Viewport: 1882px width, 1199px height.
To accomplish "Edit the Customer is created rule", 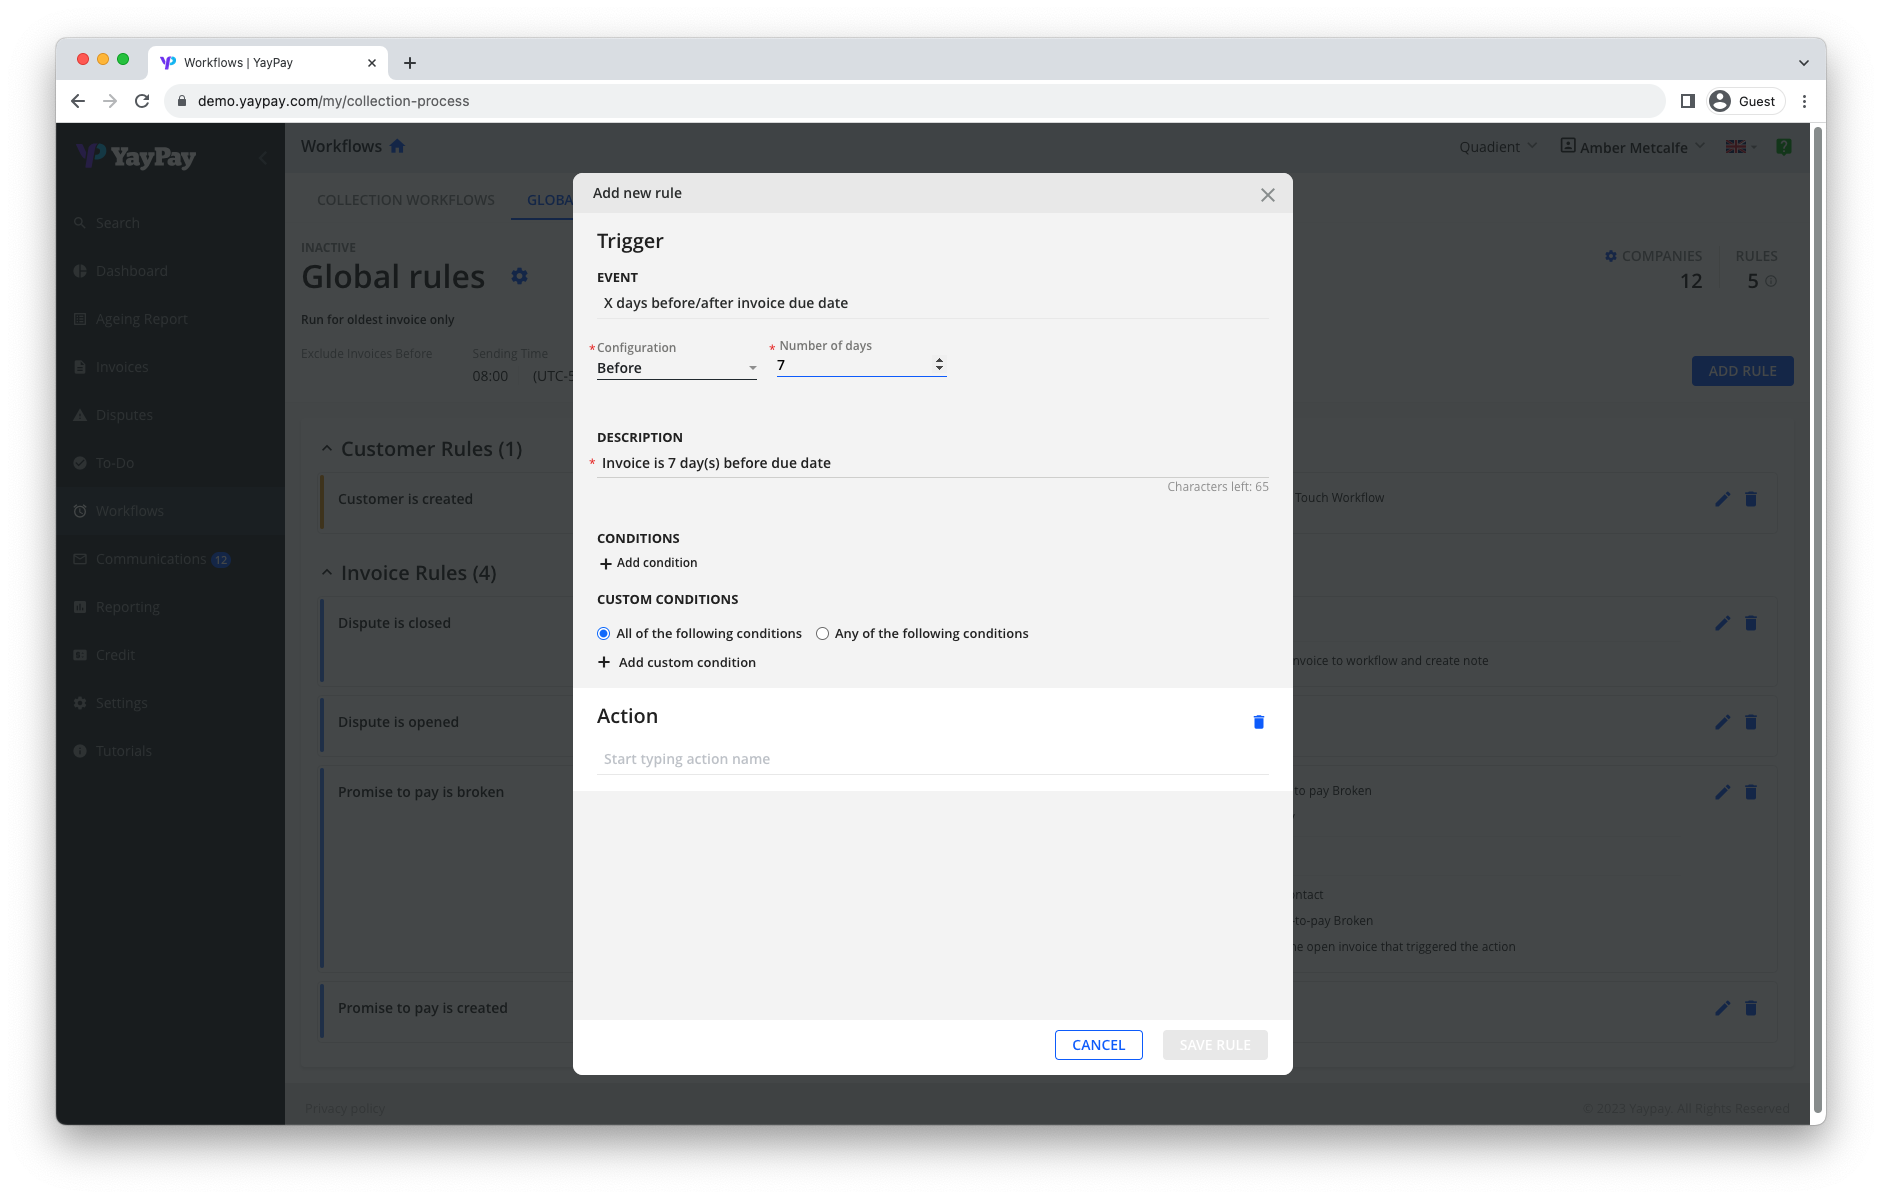I will 1722,498.
